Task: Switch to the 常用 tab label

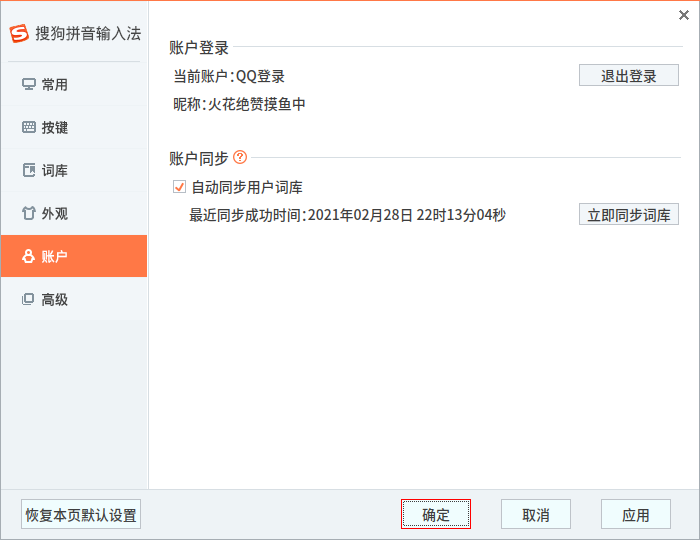Action: point(55,85)
